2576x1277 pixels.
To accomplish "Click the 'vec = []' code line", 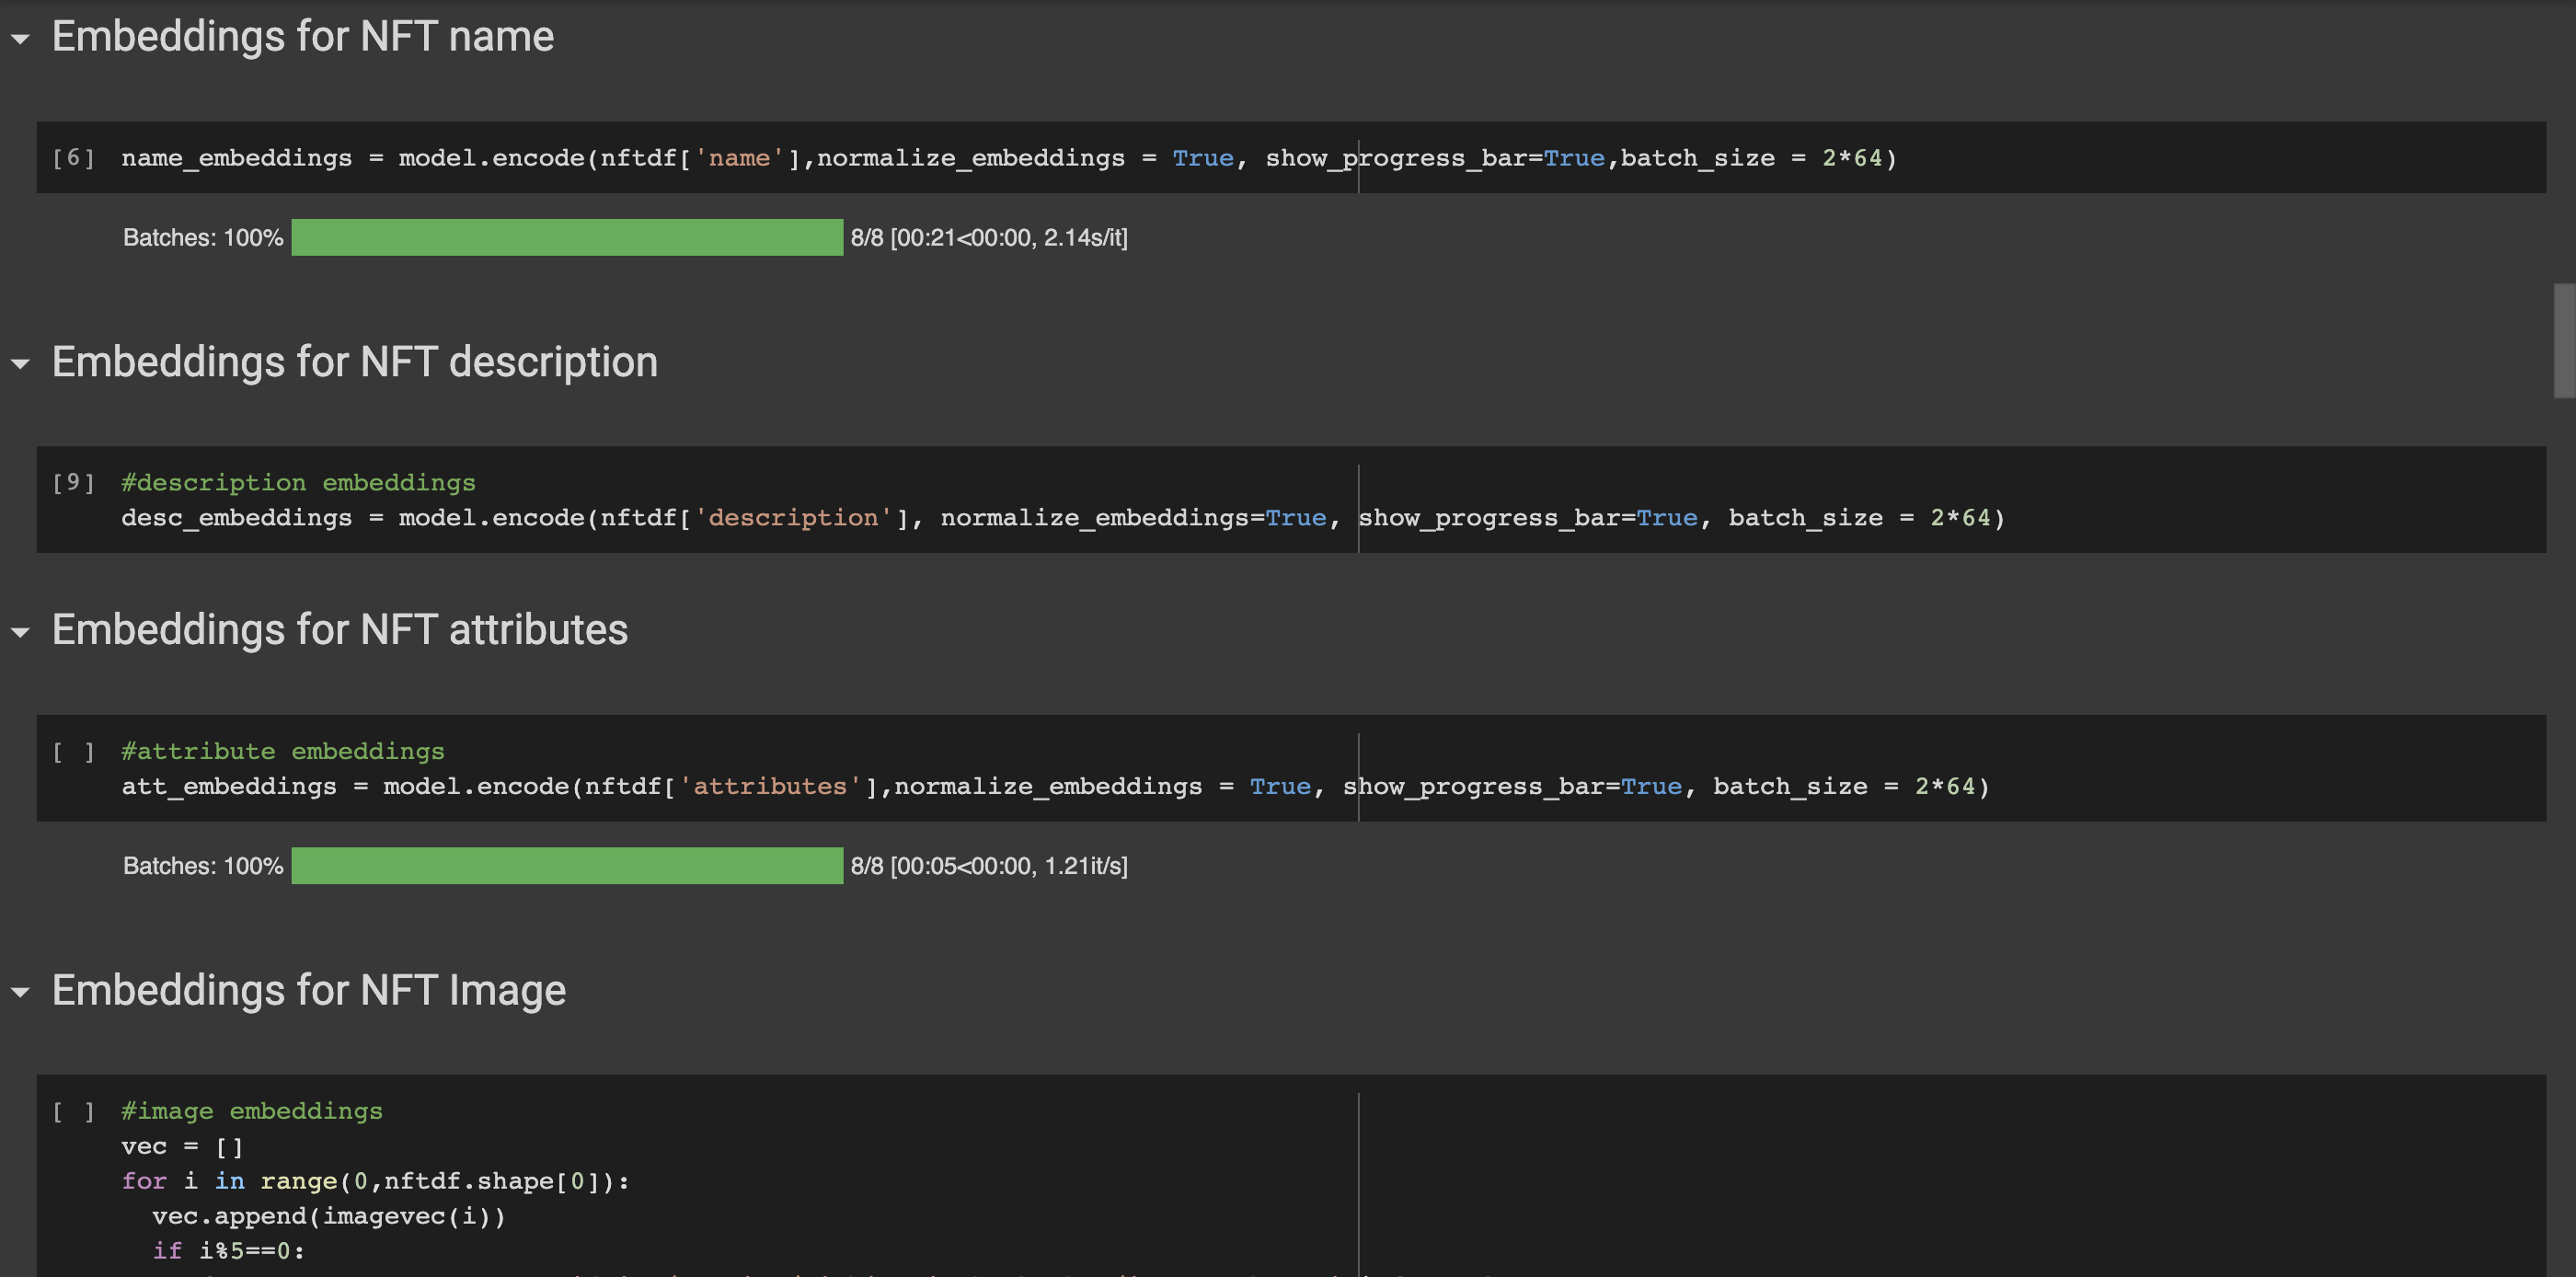I will coord(182,1146).
